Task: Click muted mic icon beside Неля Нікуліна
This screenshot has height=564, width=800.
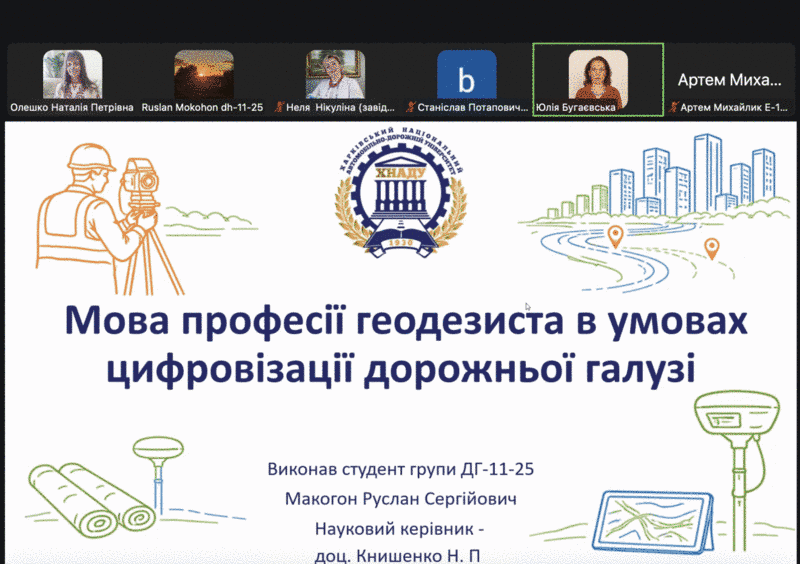Action: [x=278, y=107]
